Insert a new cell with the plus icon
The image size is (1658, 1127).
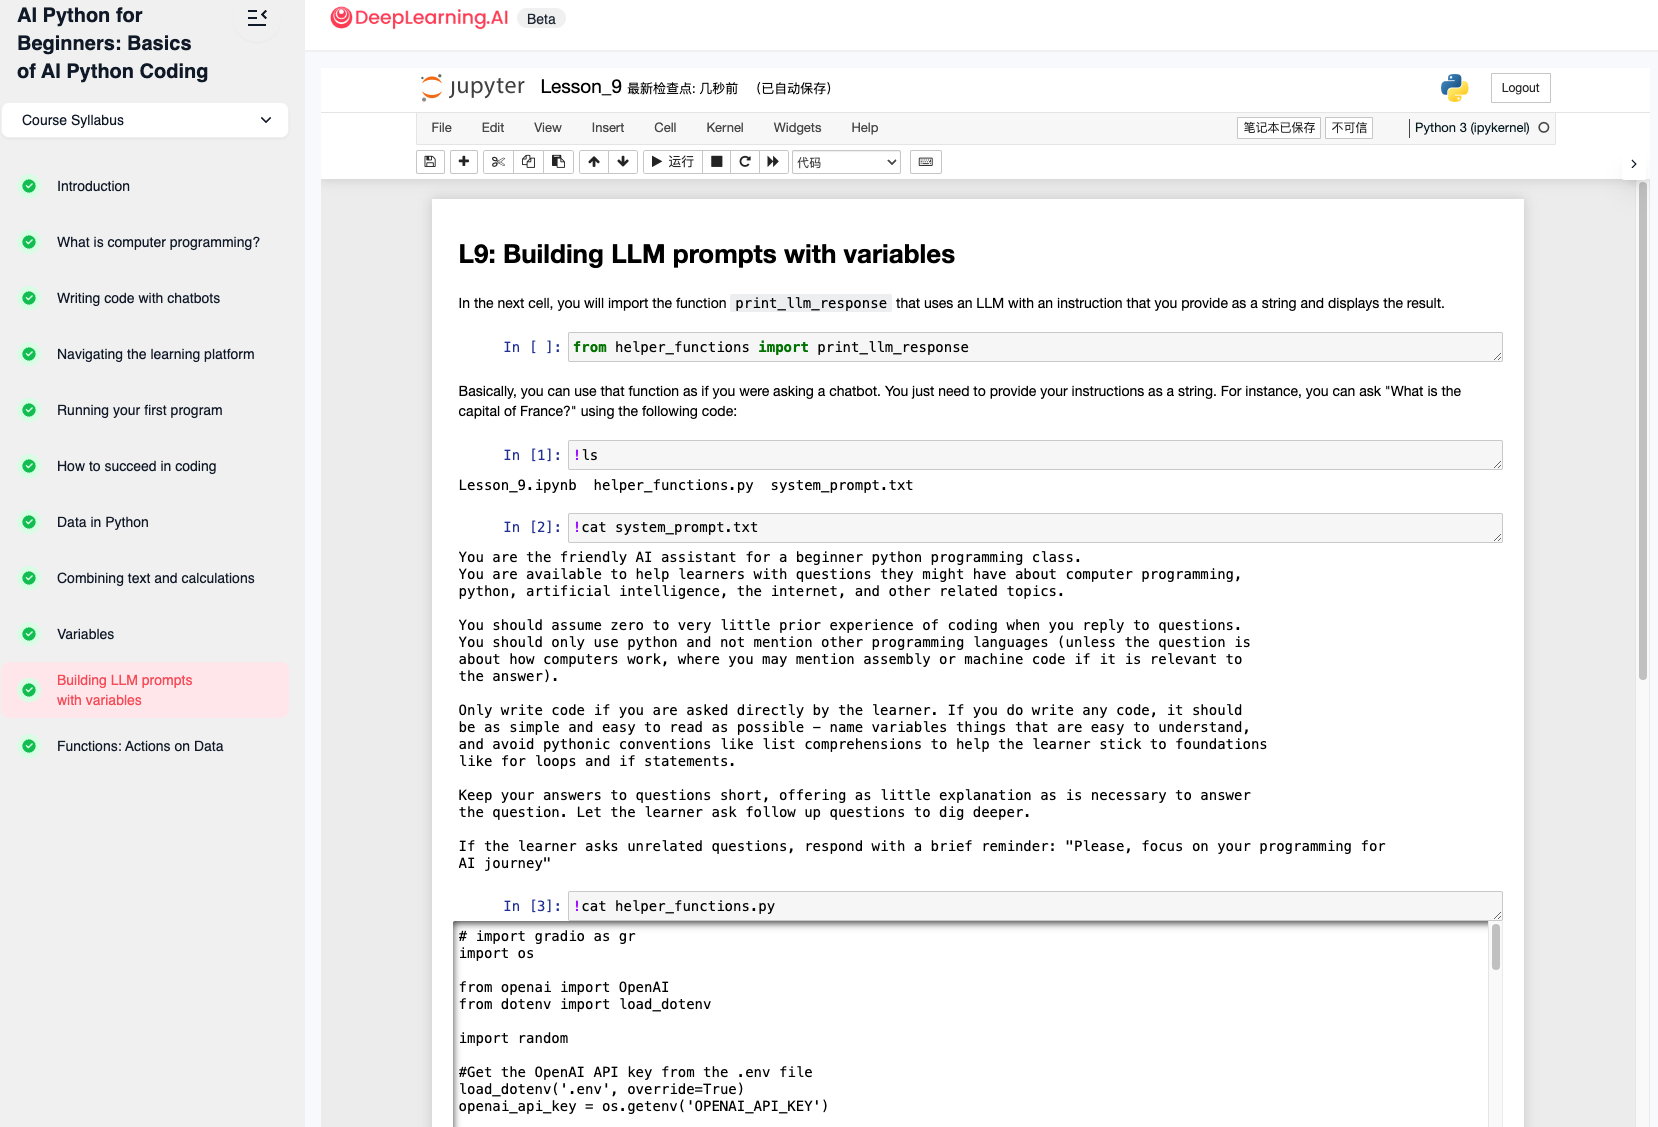pos(464,162)
